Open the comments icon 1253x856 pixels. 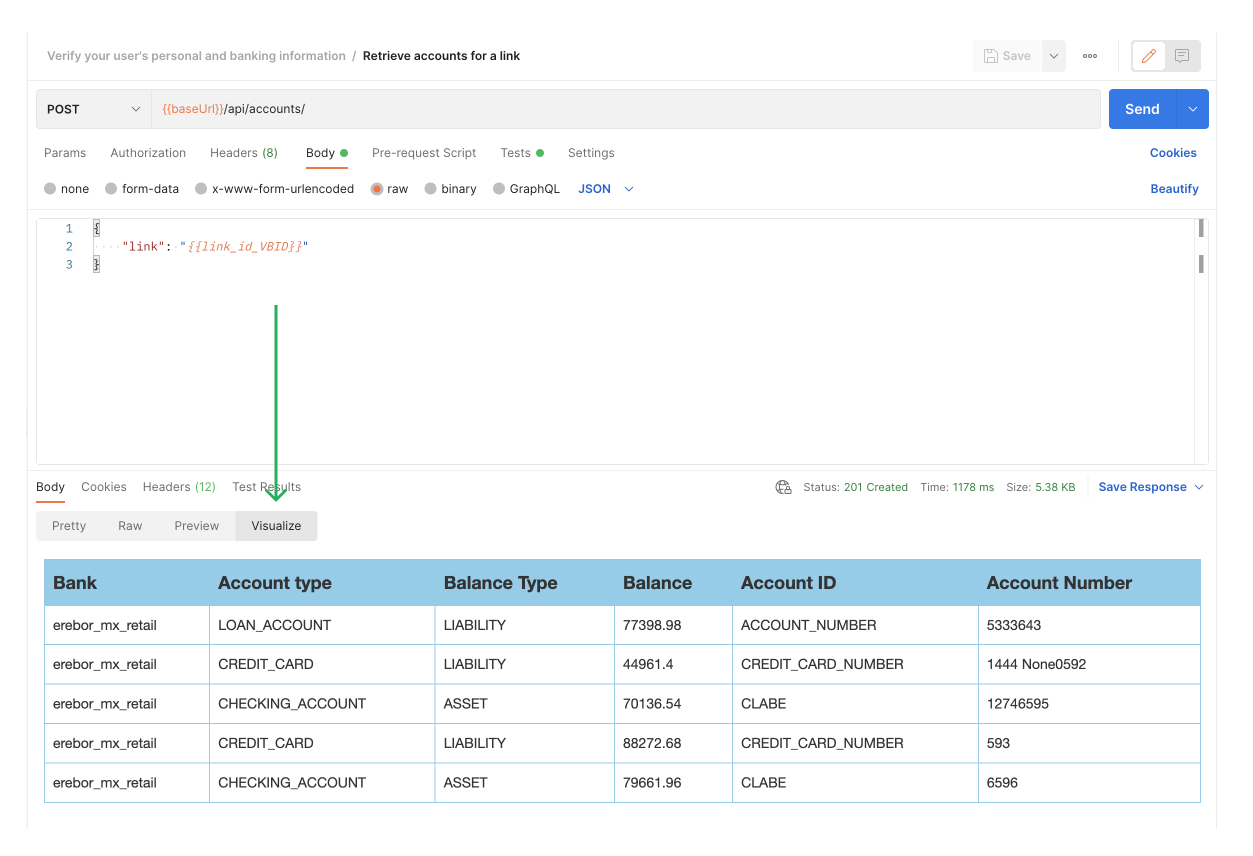tap(1182, 56)
